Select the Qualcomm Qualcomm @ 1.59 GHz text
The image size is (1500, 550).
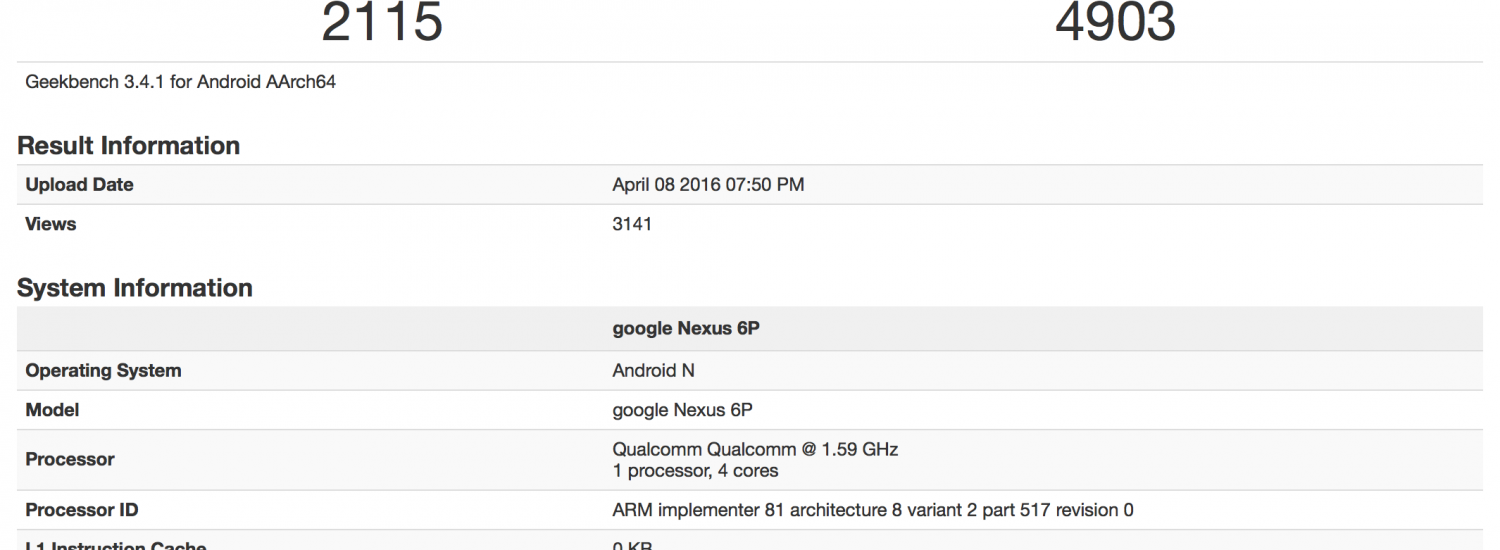tap(754, 449)
